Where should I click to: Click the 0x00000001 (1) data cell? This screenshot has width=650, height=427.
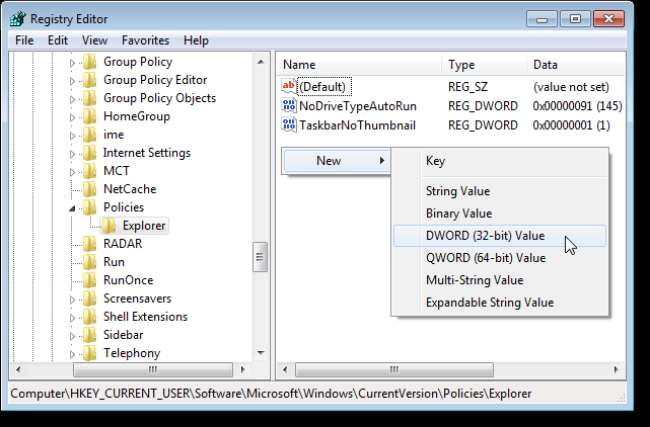571,125
